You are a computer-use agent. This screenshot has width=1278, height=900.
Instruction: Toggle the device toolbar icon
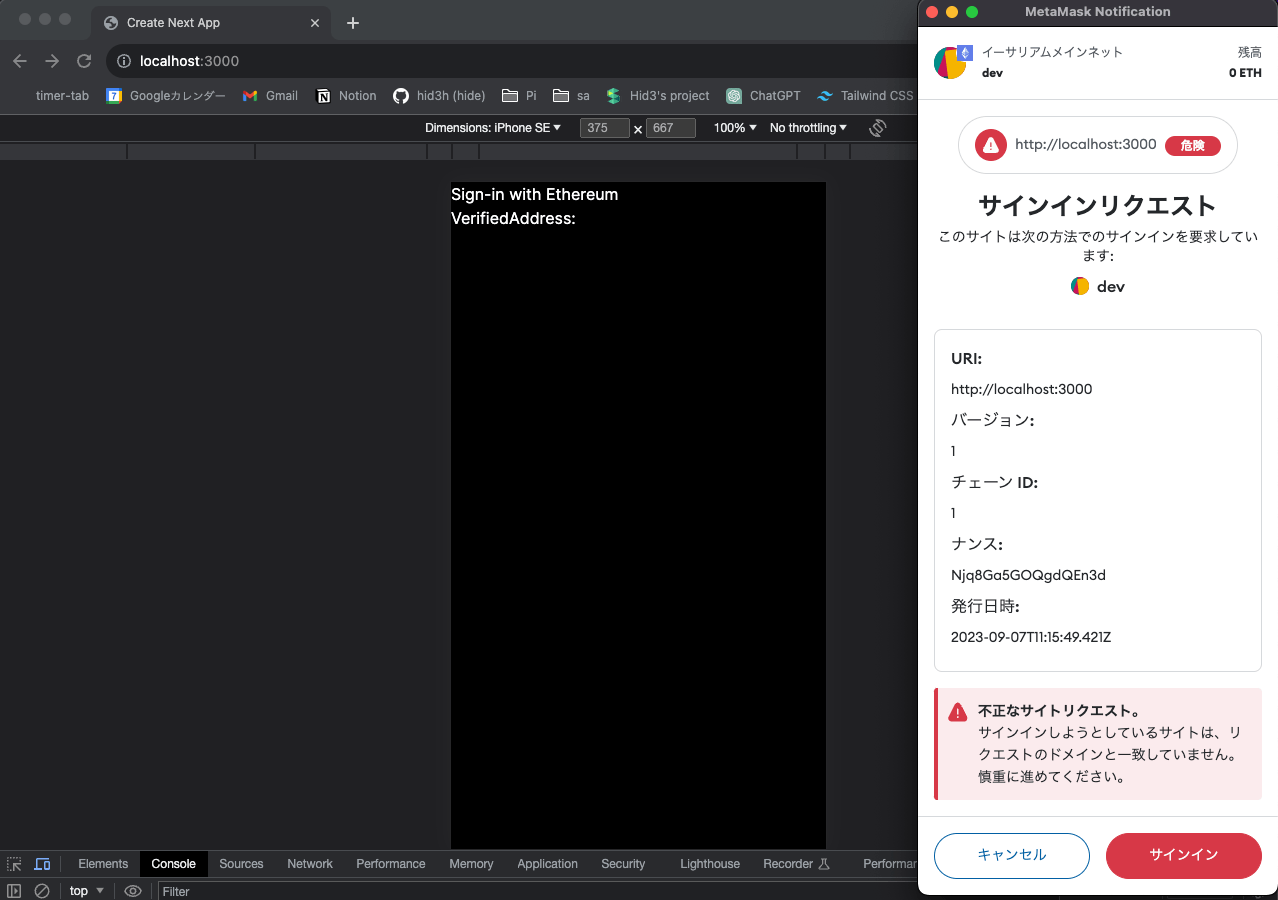pos(42,864)
